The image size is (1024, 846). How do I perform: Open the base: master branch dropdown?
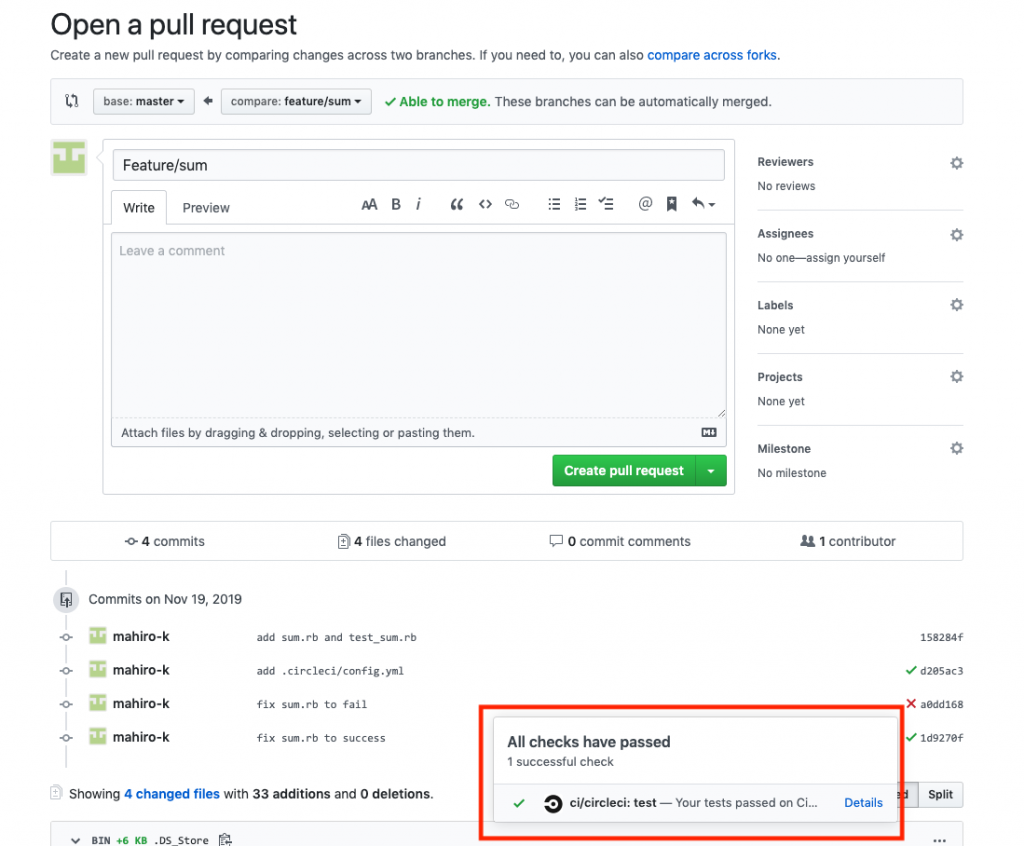click(x=143, y=101)
